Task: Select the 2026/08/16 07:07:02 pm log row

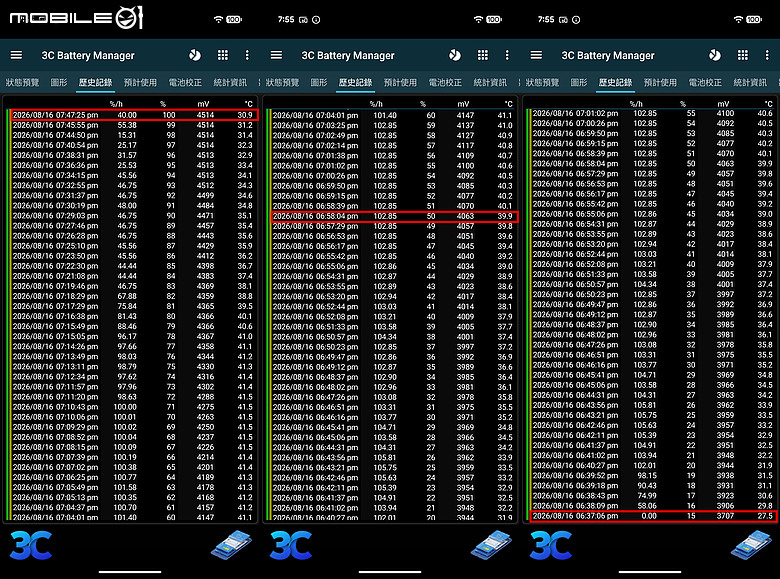Action: pyautogui.click(x=133, y=467)
